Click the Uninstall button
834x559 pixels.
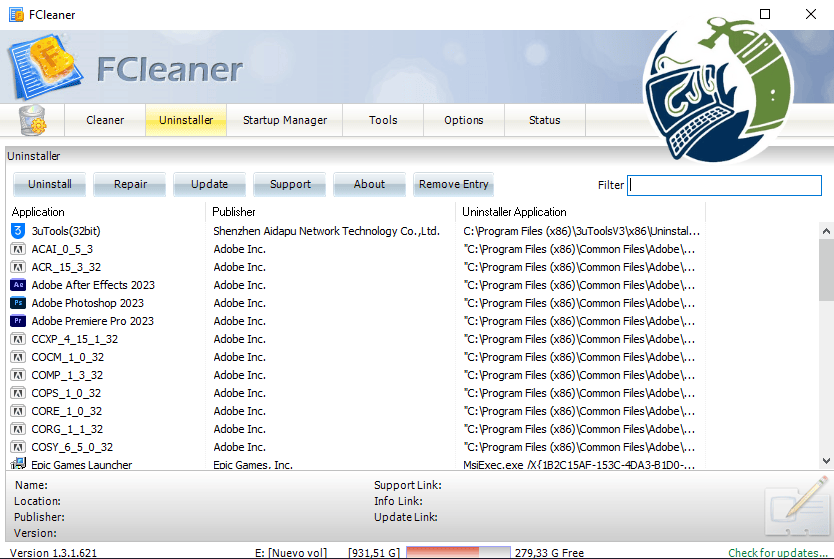(x=49, y=184)
